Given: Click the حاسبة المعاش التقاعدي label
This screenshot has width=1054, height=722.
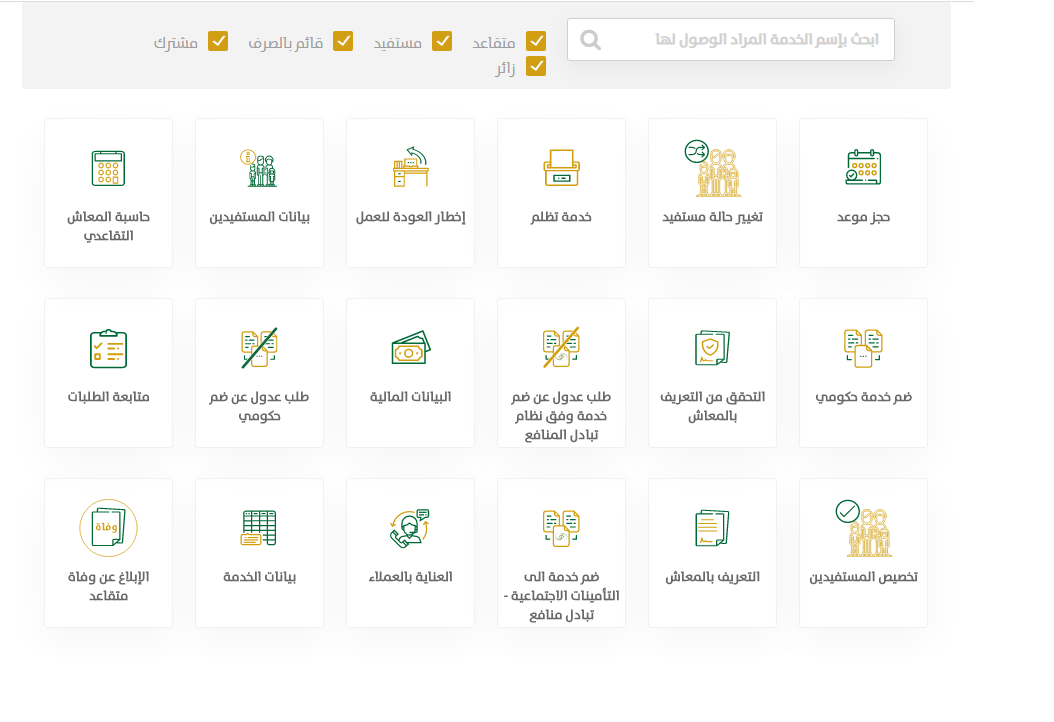Looking at the screenshot, I should coord(108,226).
